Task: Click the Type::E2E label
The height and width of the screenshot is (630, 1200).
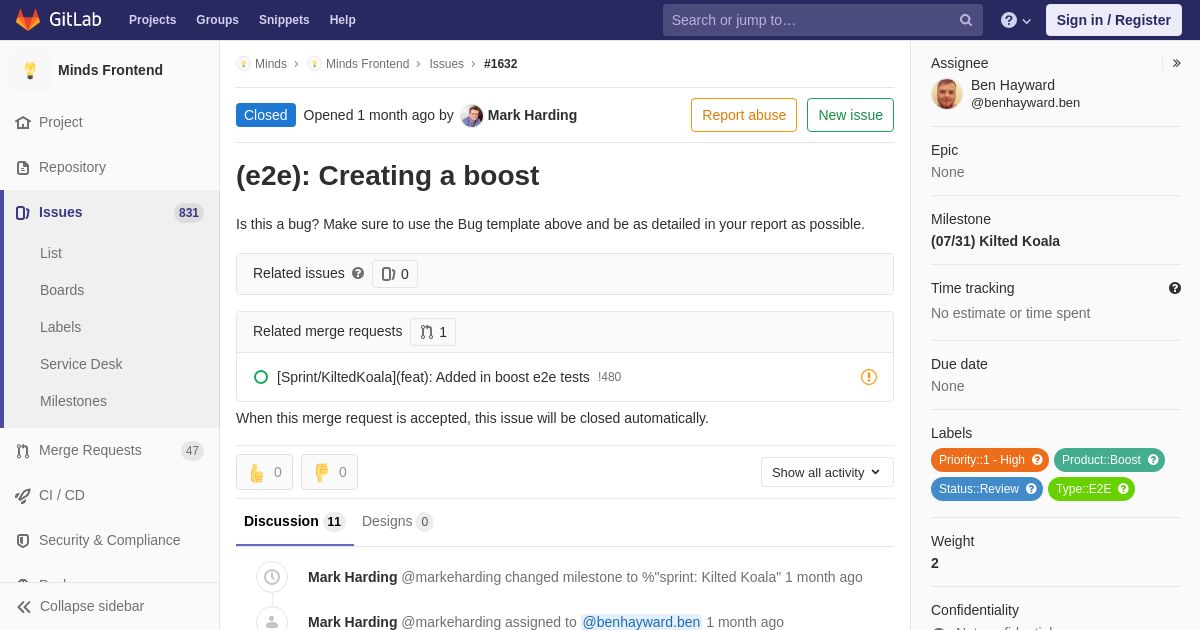Action: [1091, 489]
